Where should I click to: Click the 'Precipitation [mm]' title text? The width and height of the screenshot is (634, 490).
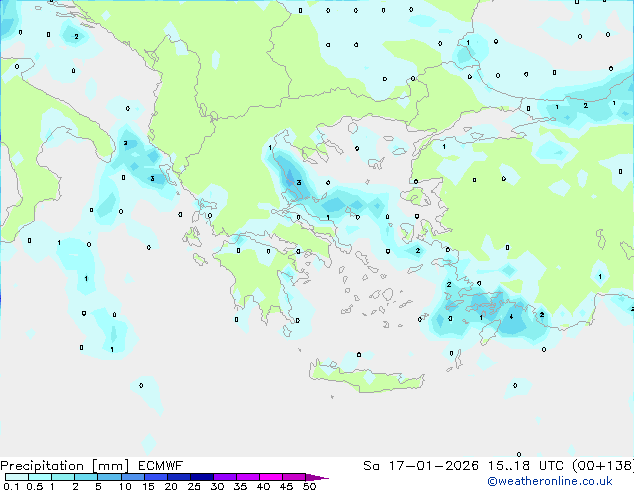[x=65, y=466]
